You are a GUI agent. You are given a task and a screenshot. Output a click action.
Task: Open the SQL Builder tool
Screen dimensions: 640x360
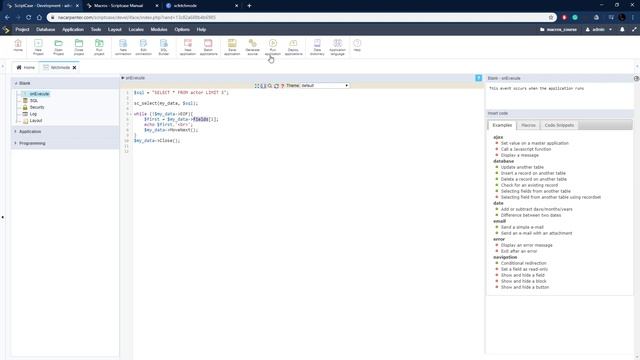coord(164,47)
